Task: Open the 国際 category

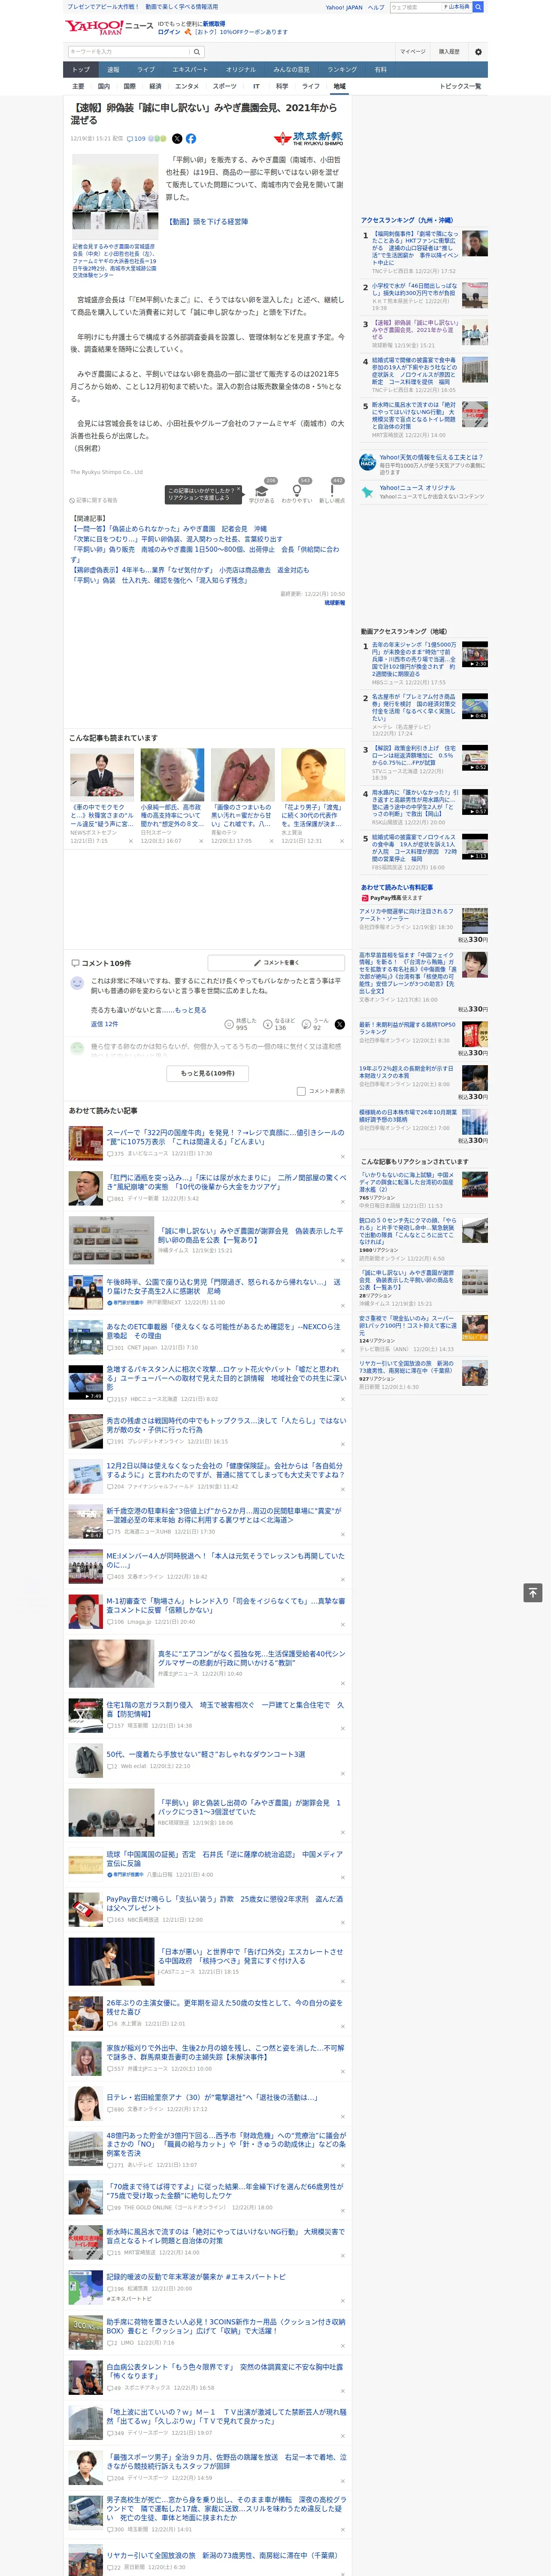Action: pyautogui.click(x=129, y=86)
